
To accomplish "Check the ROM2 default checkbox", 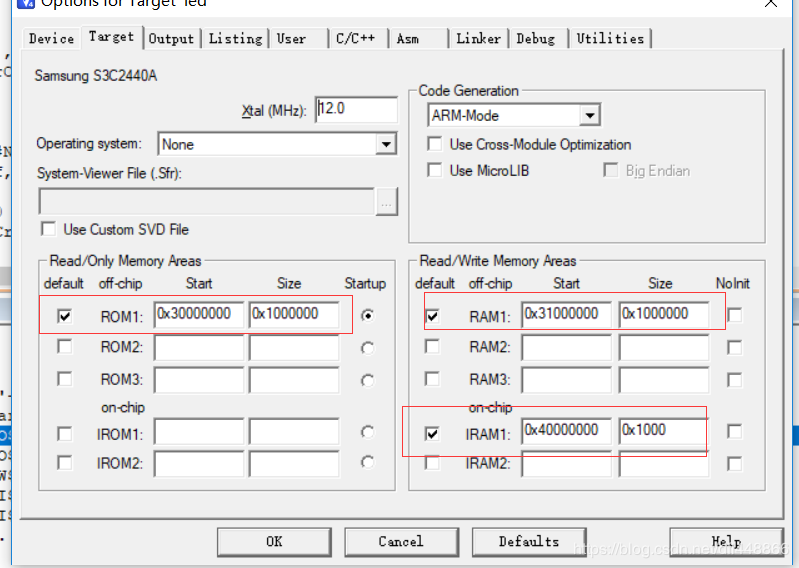I will (x=65, y=347).
